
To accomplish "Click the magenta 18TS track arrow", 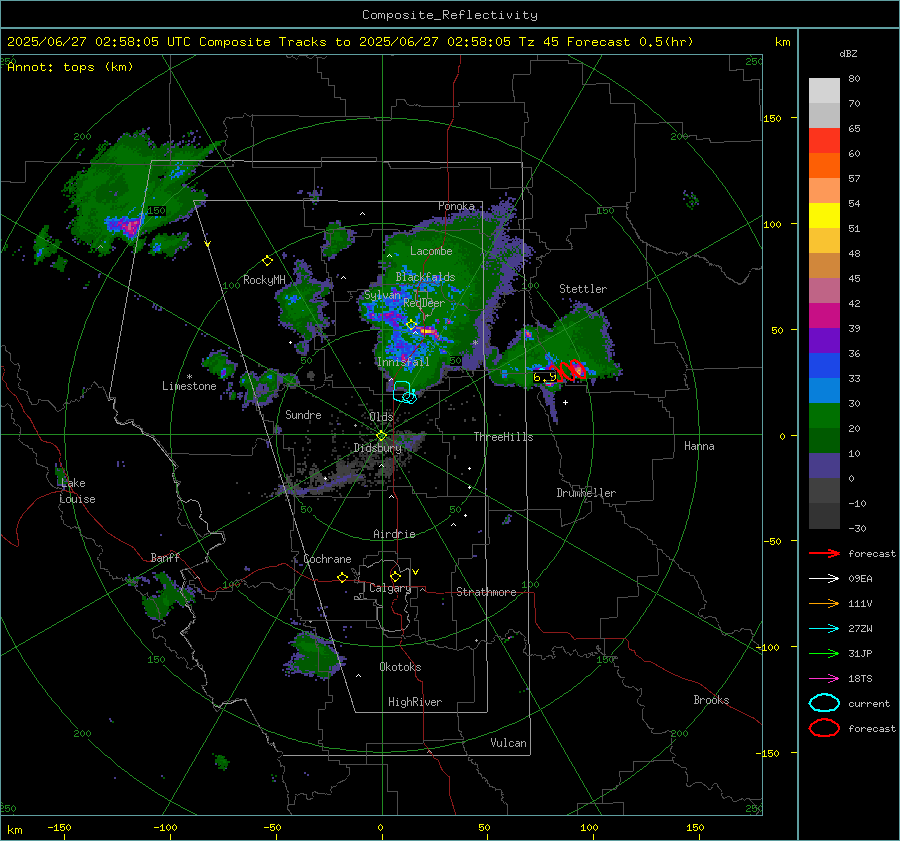I will 824,679.
